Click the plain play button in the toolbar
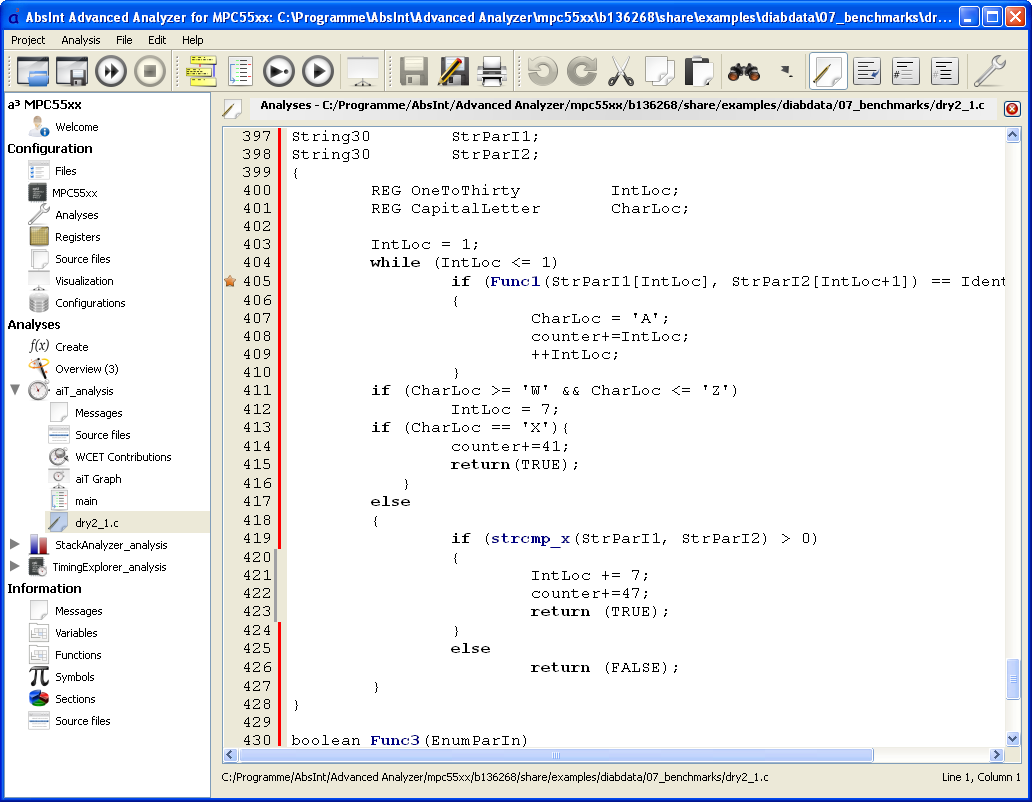 319,71
